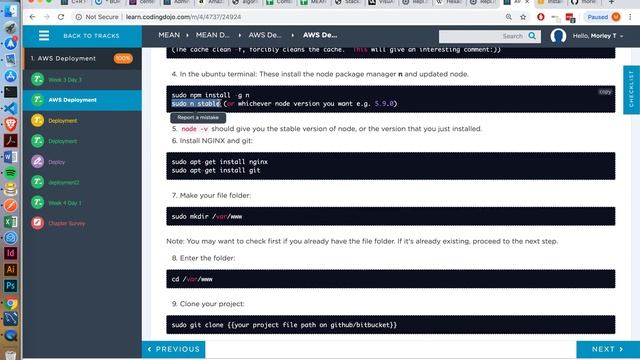Close the active AWS browser tab
This screenshot has width=640, height=360.
[527, 2]
